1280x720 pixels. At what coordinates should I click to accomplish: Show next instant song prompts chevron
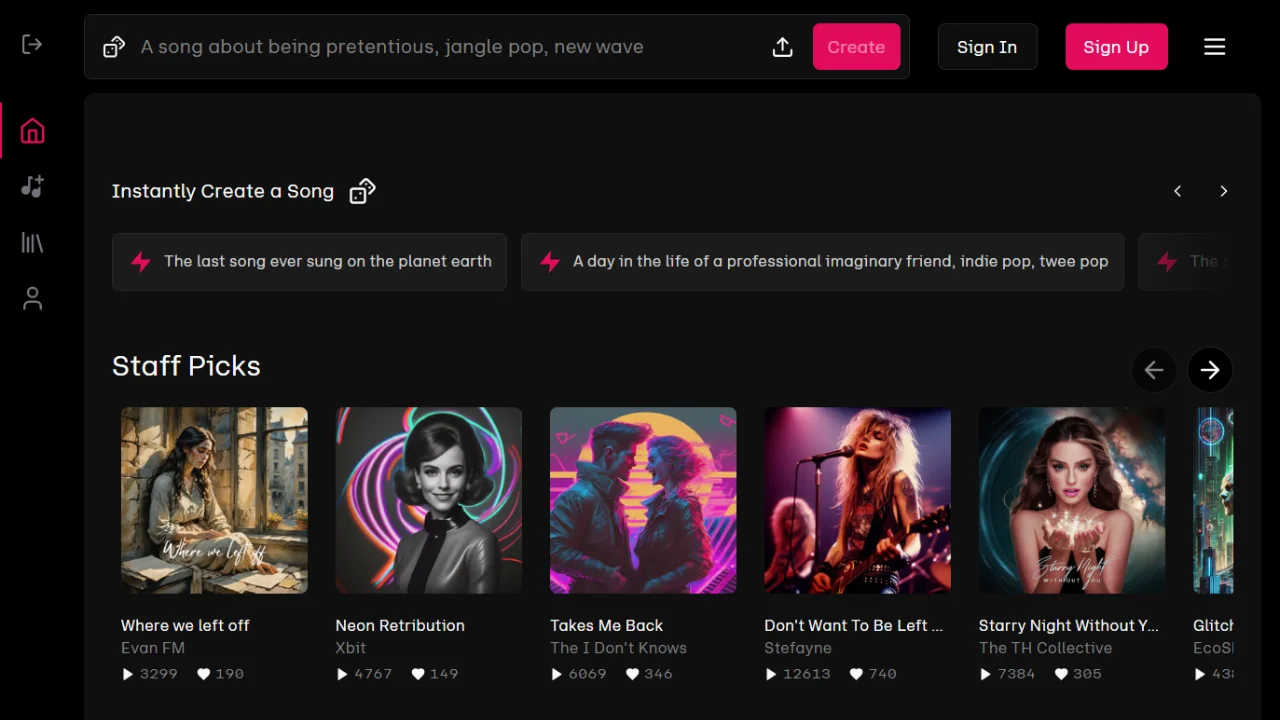pos(1223,191)
